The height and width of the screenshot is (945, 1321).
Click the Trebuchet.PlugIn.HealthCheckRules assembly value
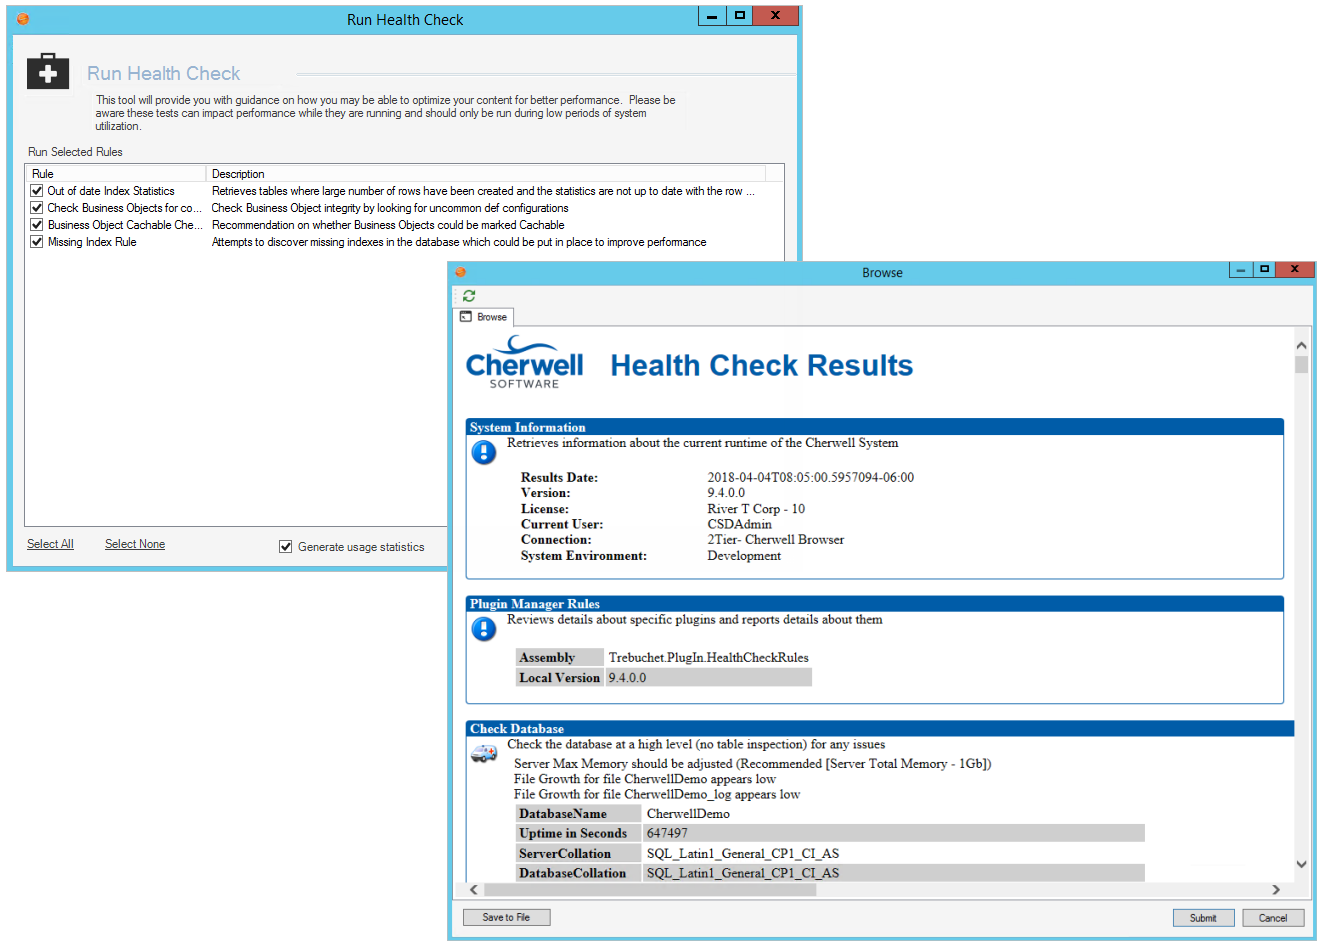[x=709, y=658]
